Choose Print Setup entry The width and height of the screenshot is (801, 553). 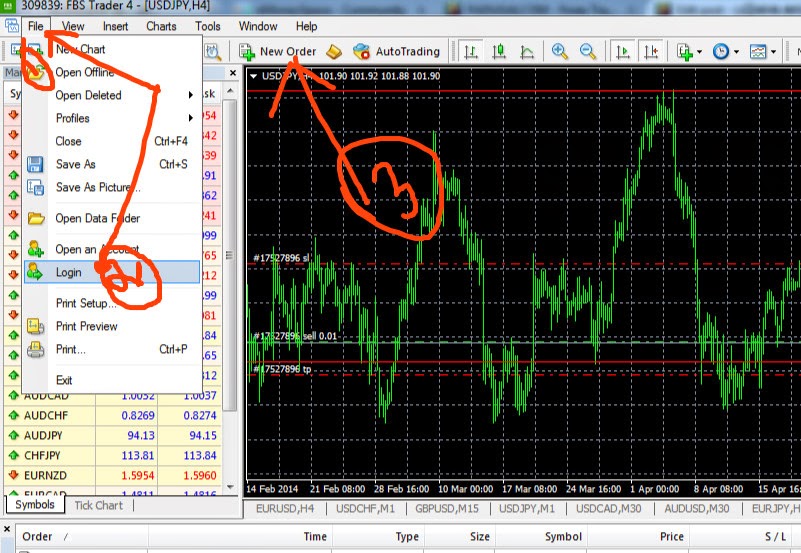tap(112, 303)
